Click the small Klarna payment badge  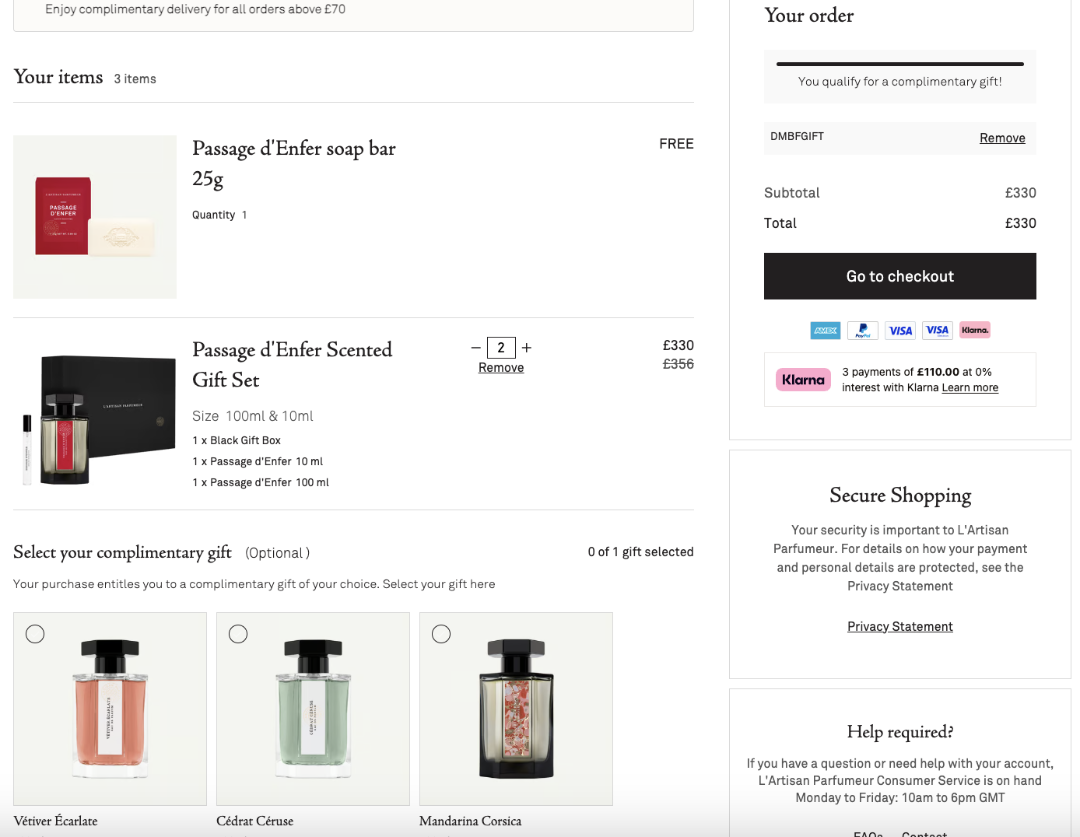point(974,330)
